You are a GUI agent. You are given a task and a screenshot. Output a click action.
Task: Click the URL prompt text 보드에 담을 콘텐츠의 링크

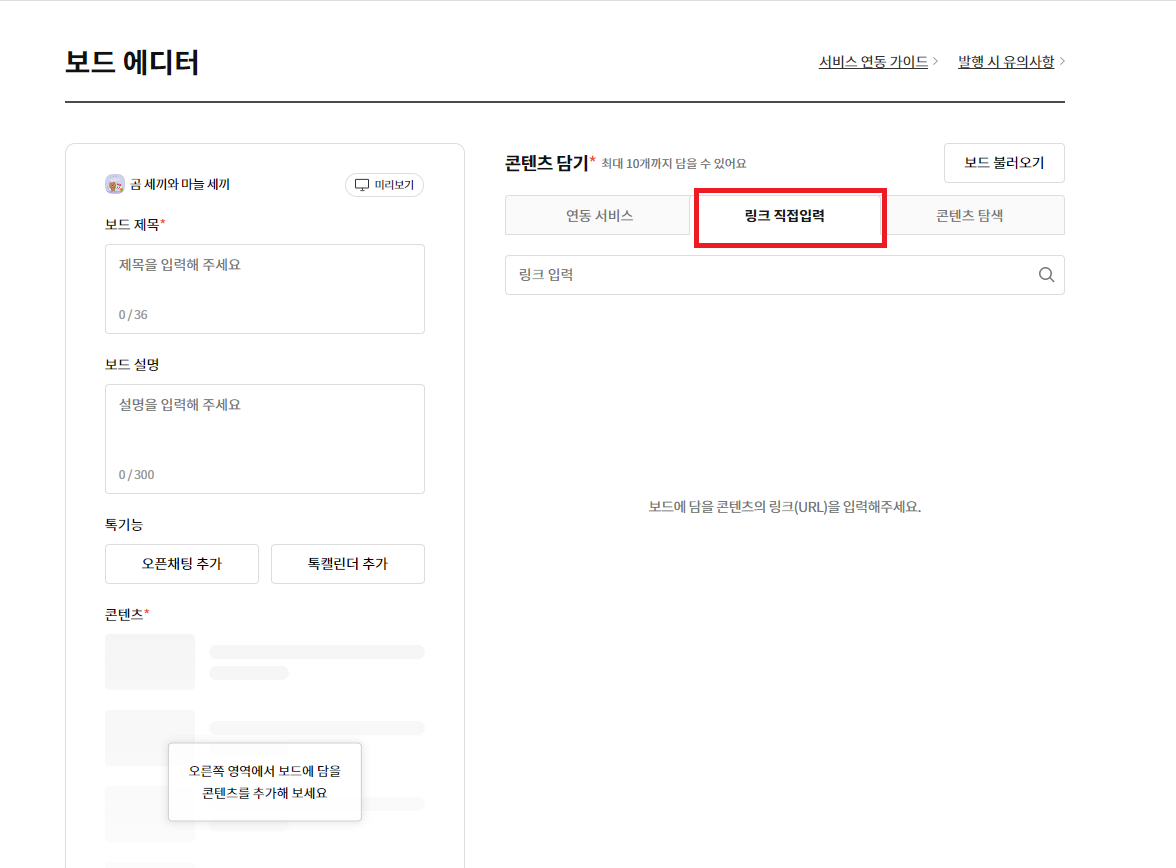784,507
